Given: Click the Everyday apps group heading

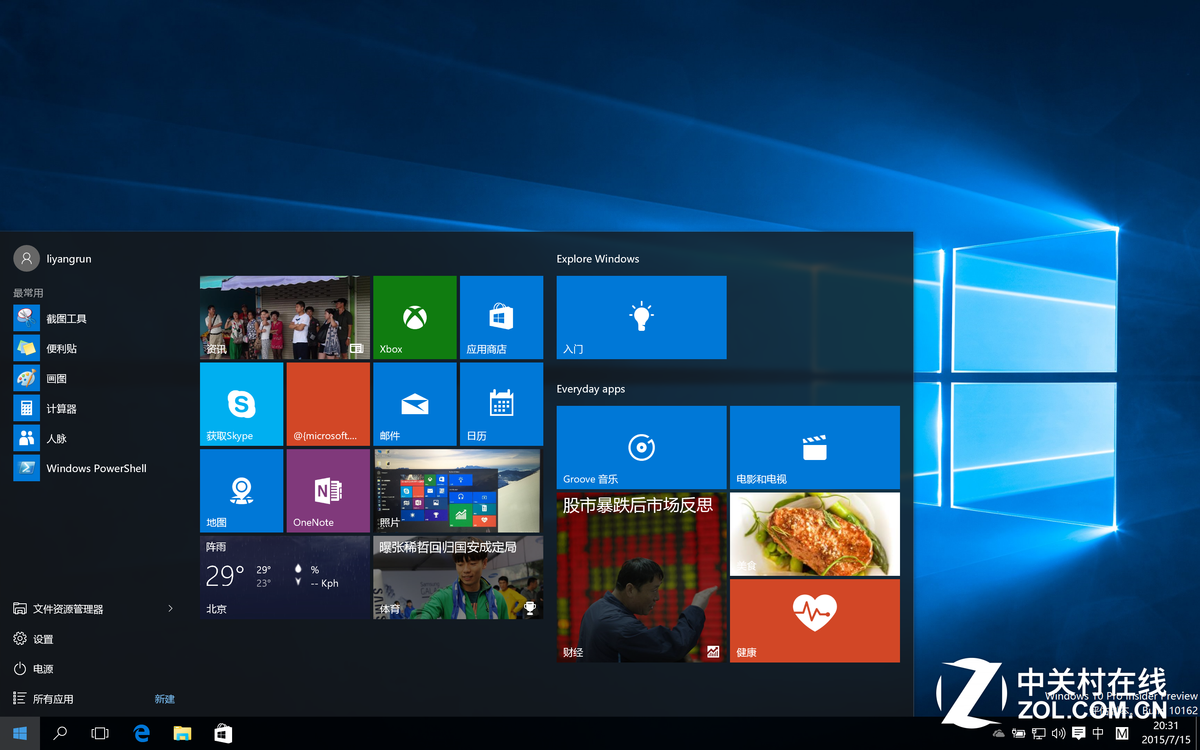Looking at the screenshot, I should click(x=591, y=389).
